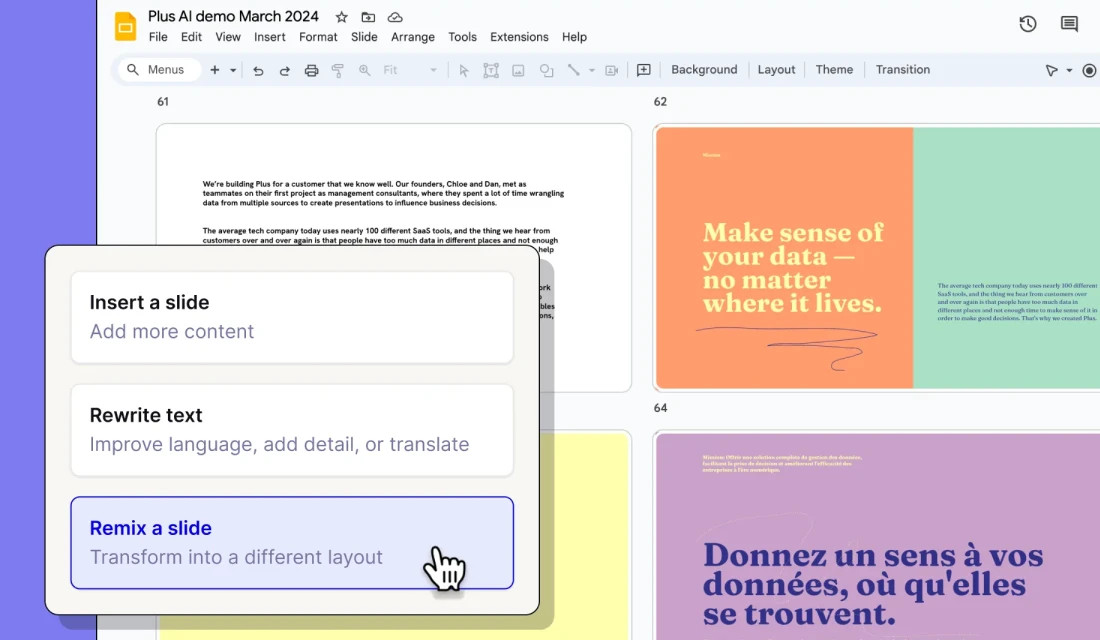Star the Plus AI demo presentation

[342, 17]
